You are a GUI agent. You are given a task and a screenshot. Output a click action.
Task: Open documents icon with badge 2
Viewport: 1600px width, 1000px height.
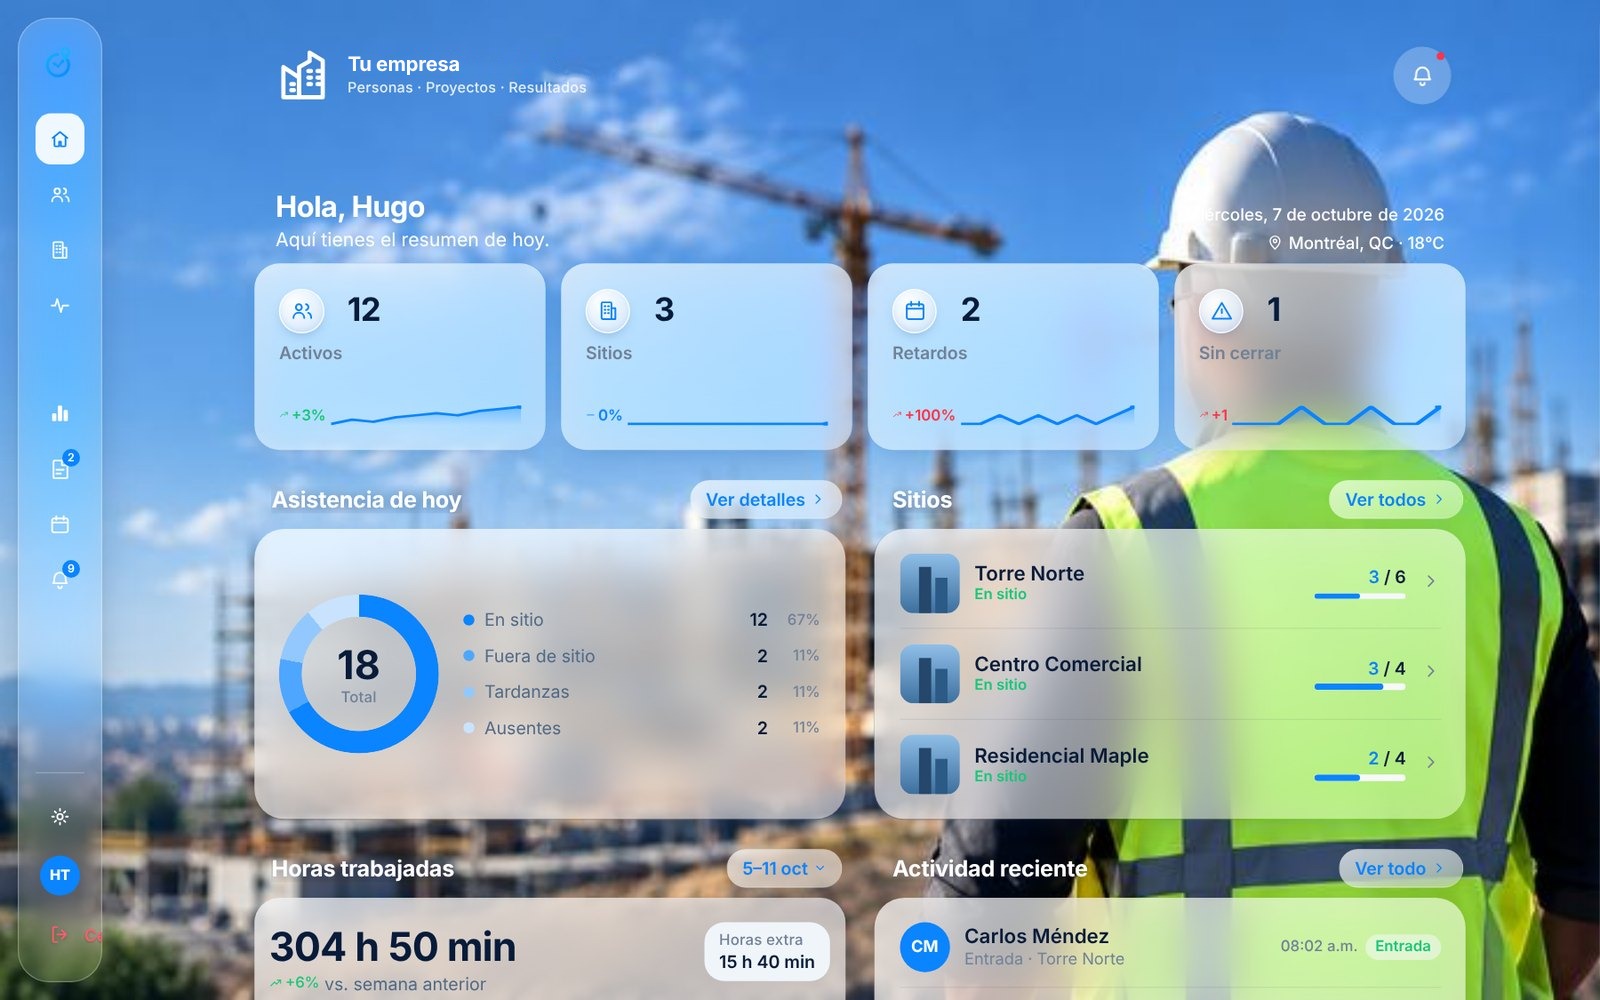60,468
